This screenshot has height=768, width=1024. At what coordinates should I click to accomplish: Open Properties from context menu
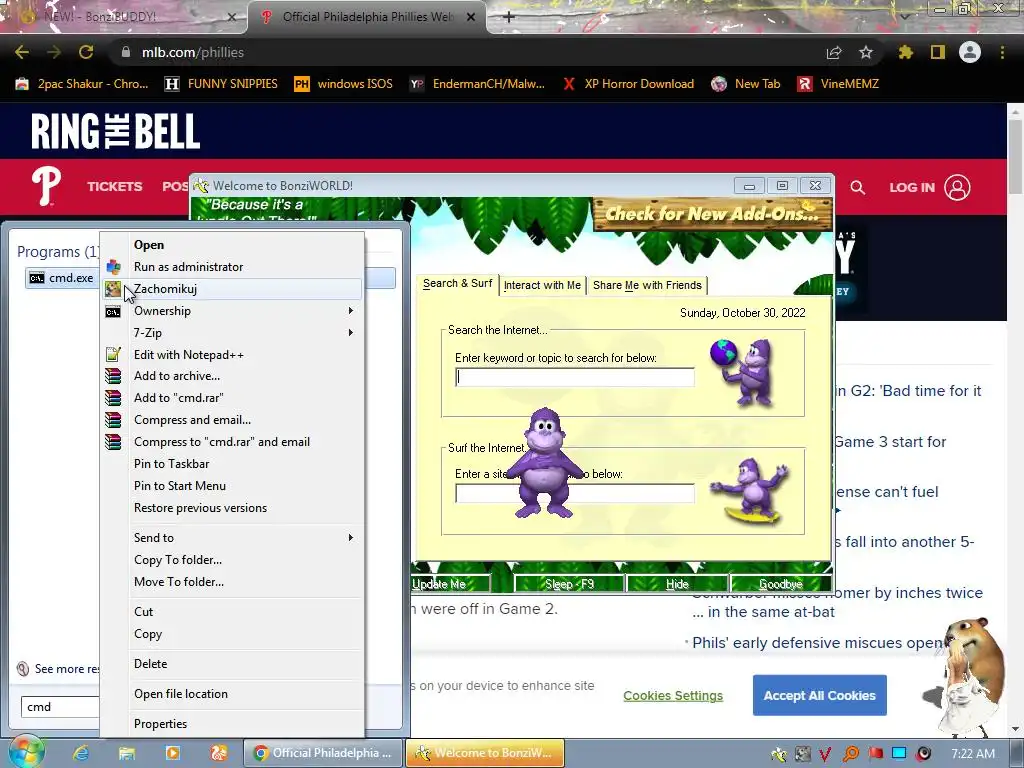point(232,724)
